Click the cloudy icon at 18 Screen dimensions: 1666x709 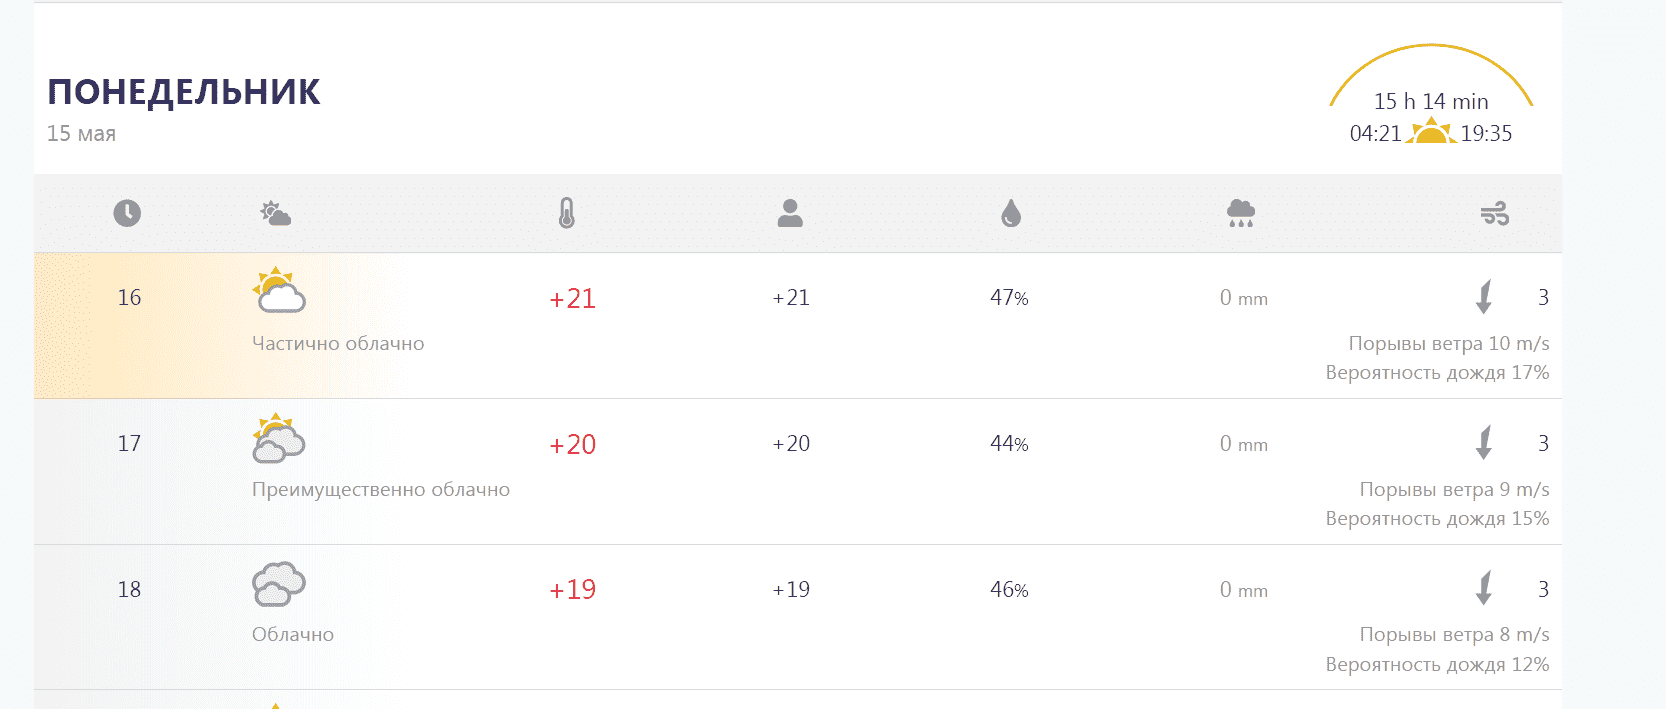(279, 584)
